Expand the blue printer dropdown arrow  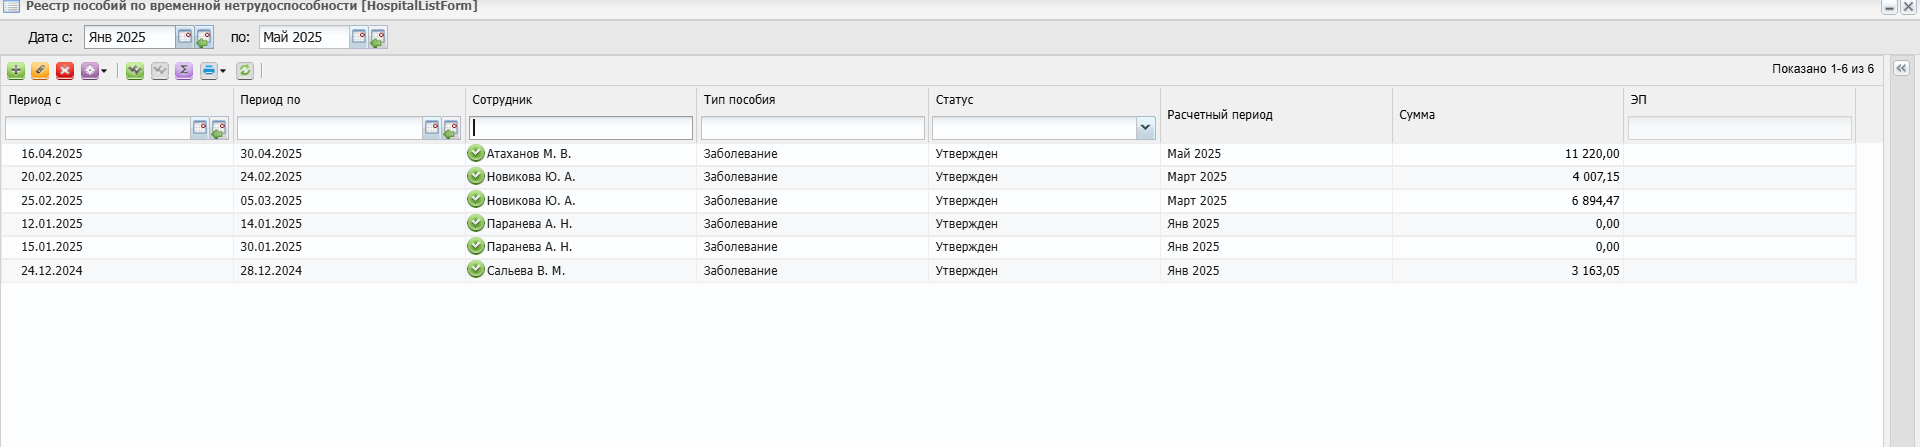[x=223, y=71]
